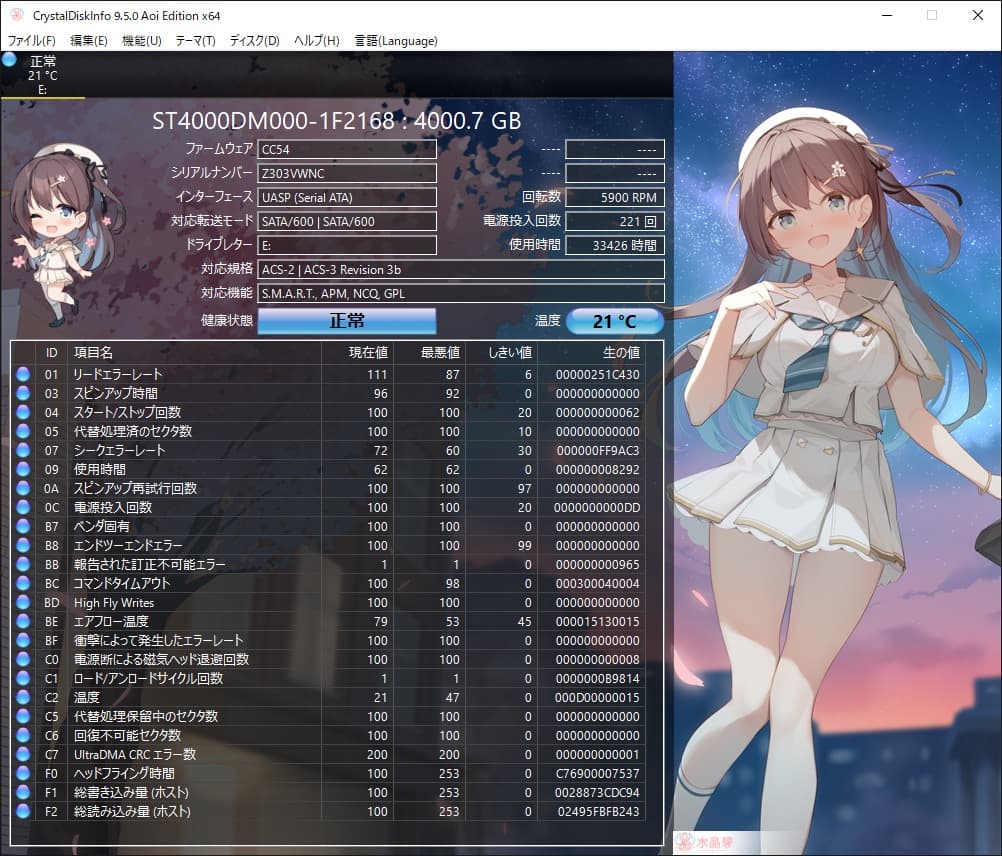Open the テーマ(T) menu
1002x856 pixels.
(195, 41)
